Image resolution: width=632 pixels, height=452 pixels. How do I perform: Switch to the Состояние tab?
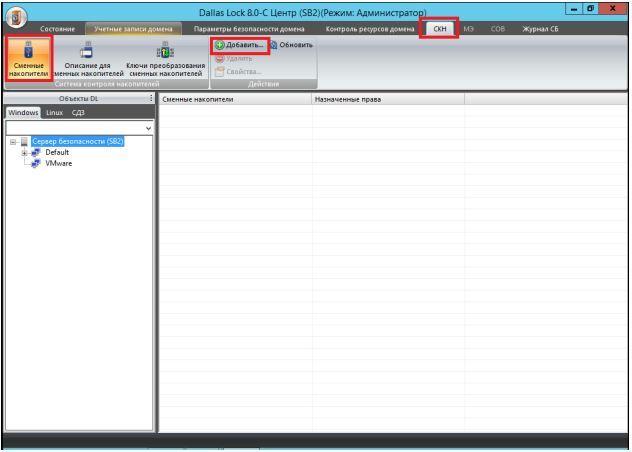[x=57, y=29]
